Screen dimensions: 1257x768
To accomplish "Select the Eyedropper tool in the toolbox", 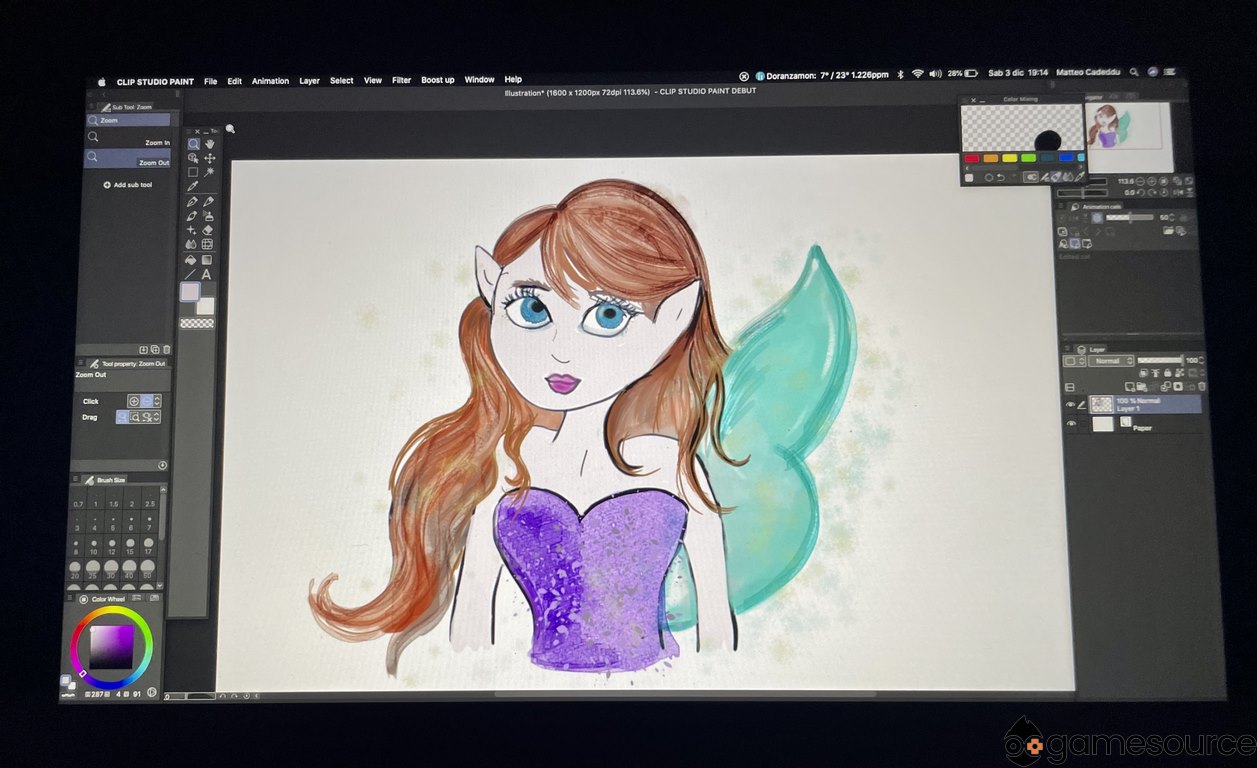I will [193, 186].
